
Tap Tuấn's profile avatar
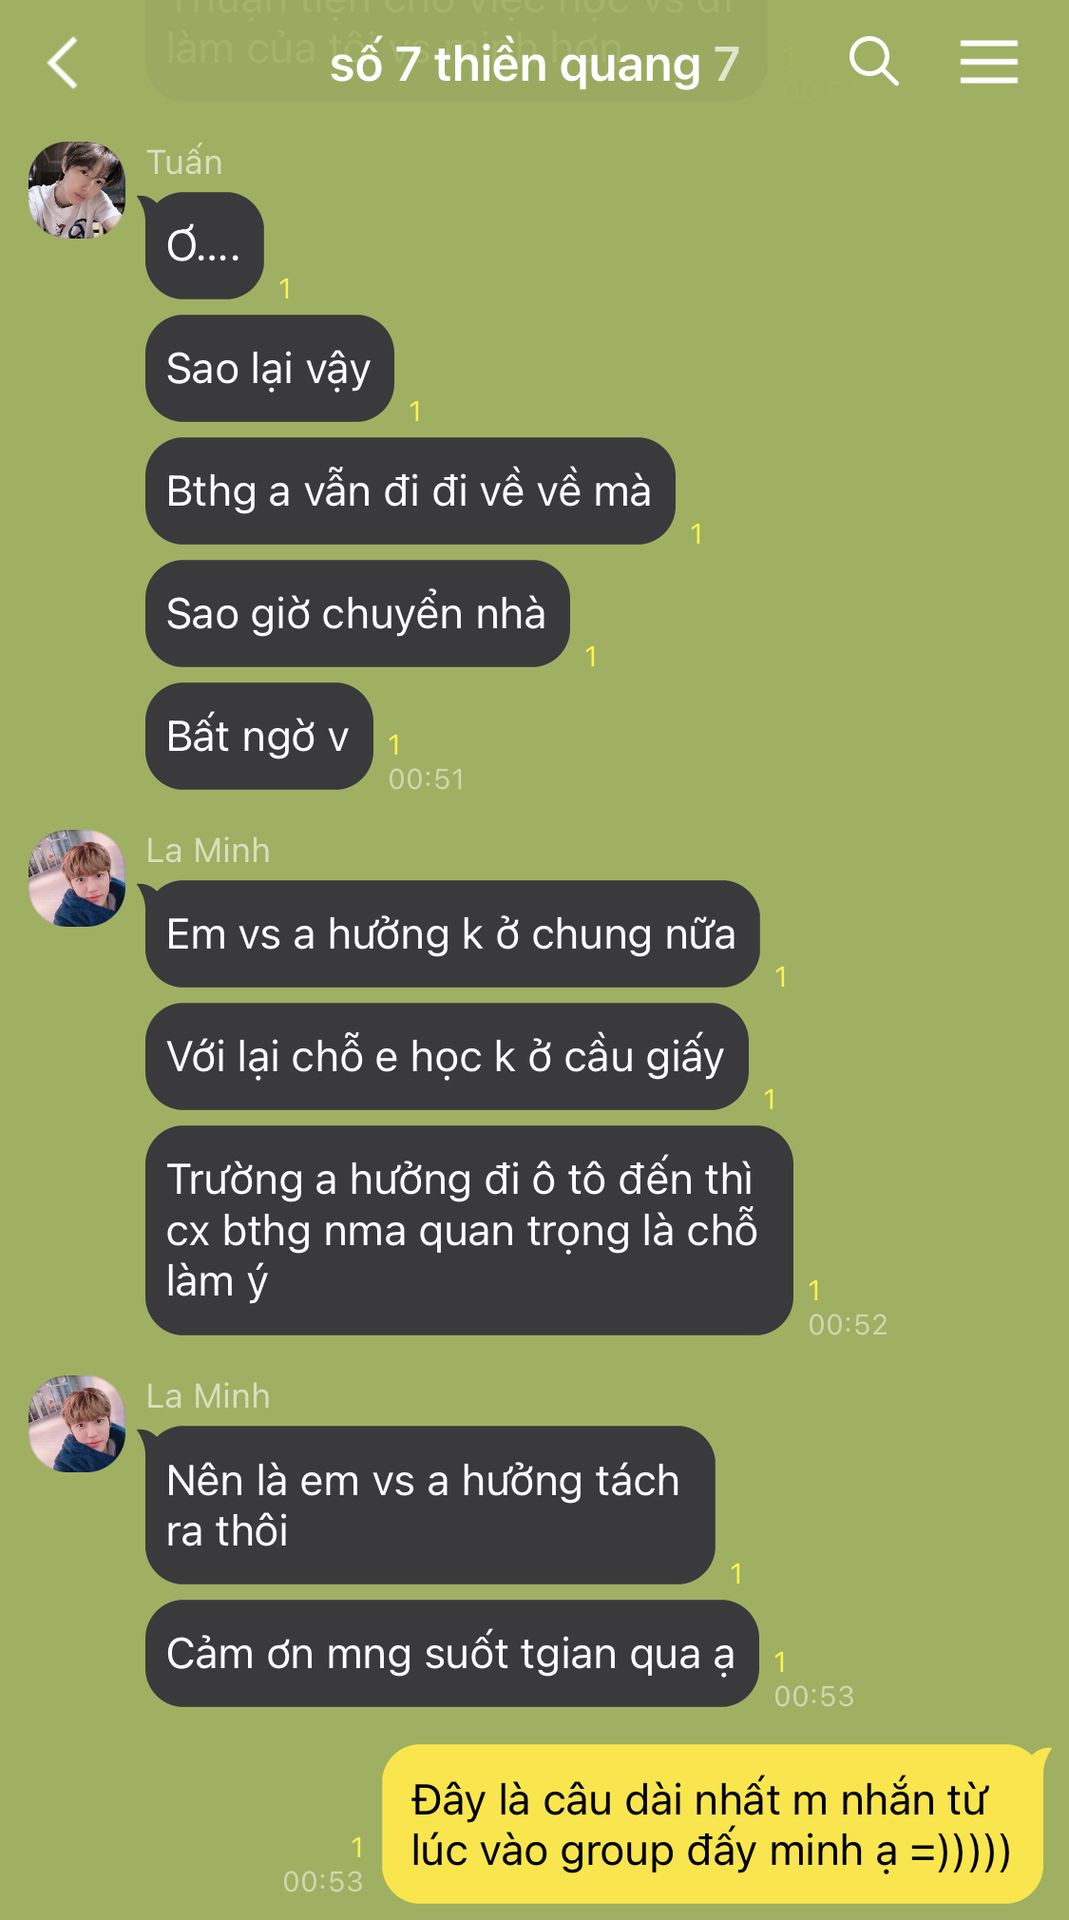pyautogui.click(x=77, y=190)
